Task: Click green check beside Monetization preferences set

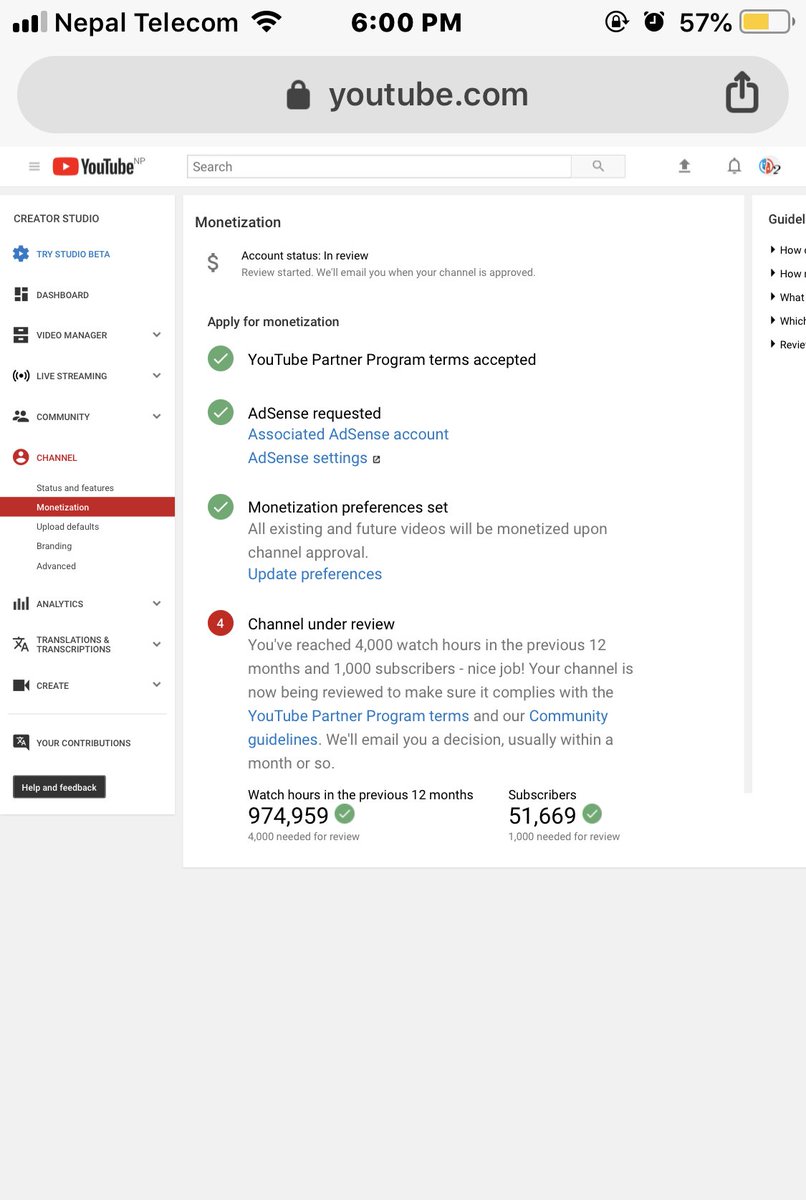Action: point(221,507)
